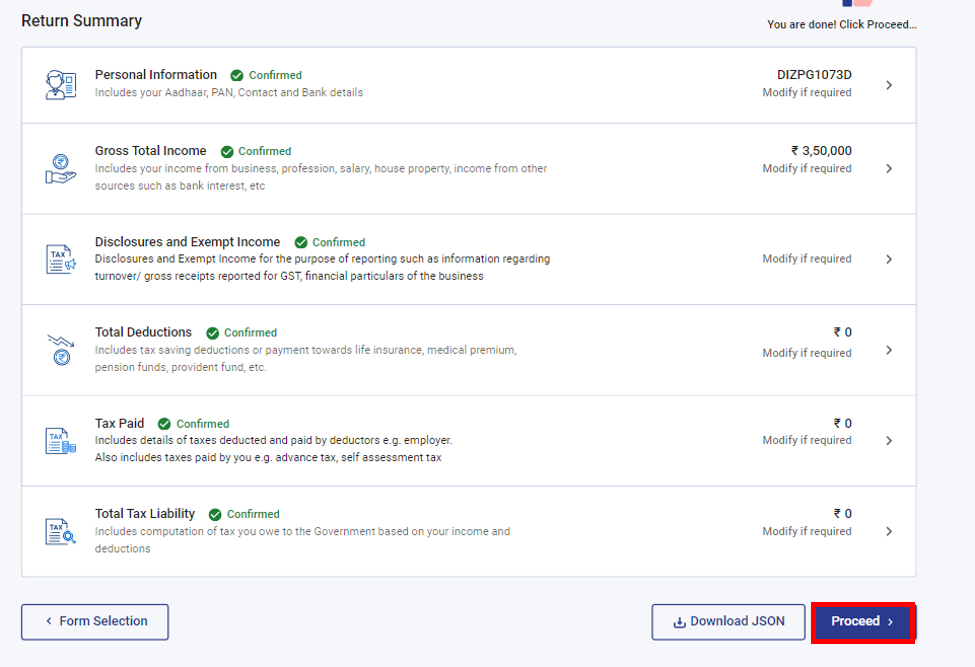Expand Personal Information with right chevron
The width and height of the screenshot is (975, 667).
[889, 85]
